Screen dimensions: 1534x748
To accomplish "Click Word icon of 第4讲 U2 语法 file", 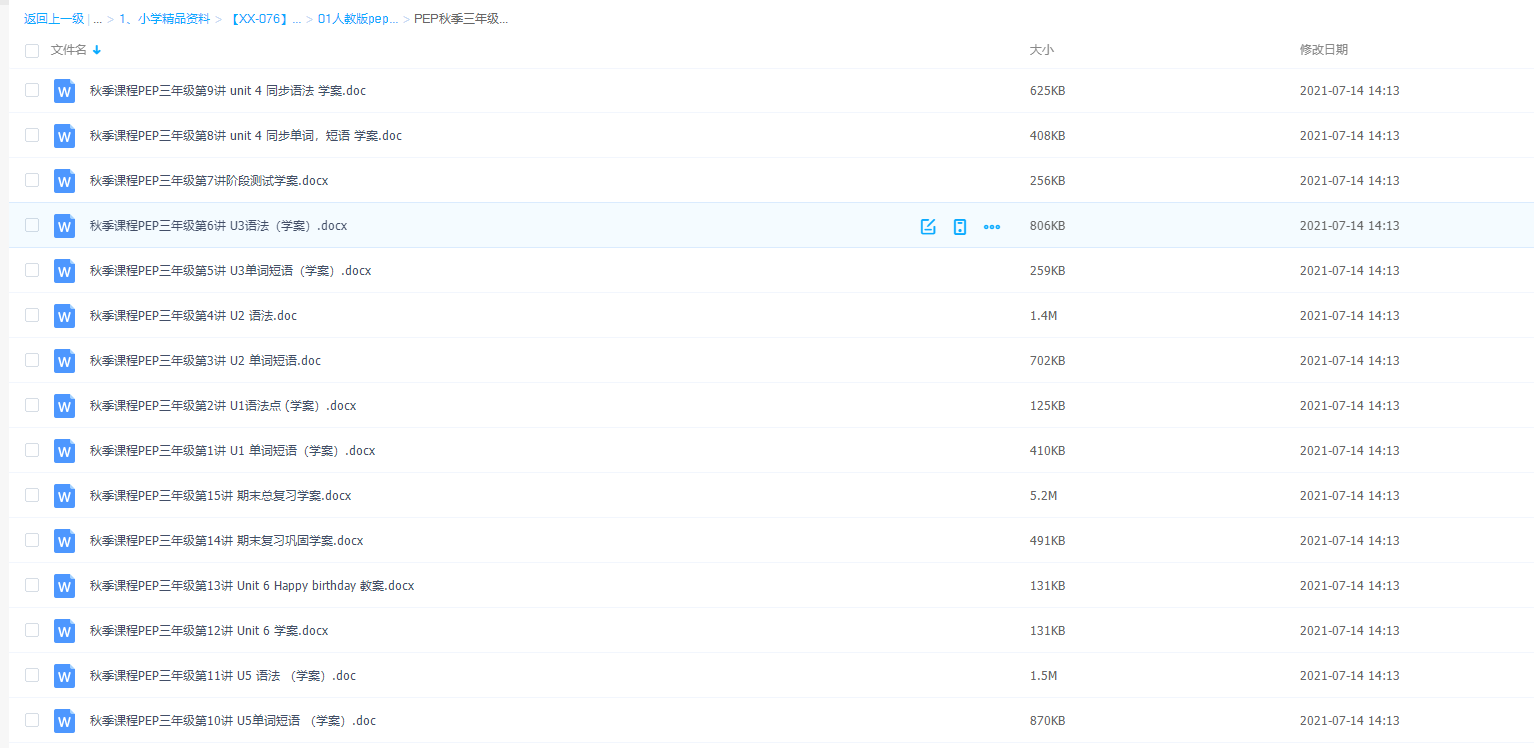I will 65,316.
